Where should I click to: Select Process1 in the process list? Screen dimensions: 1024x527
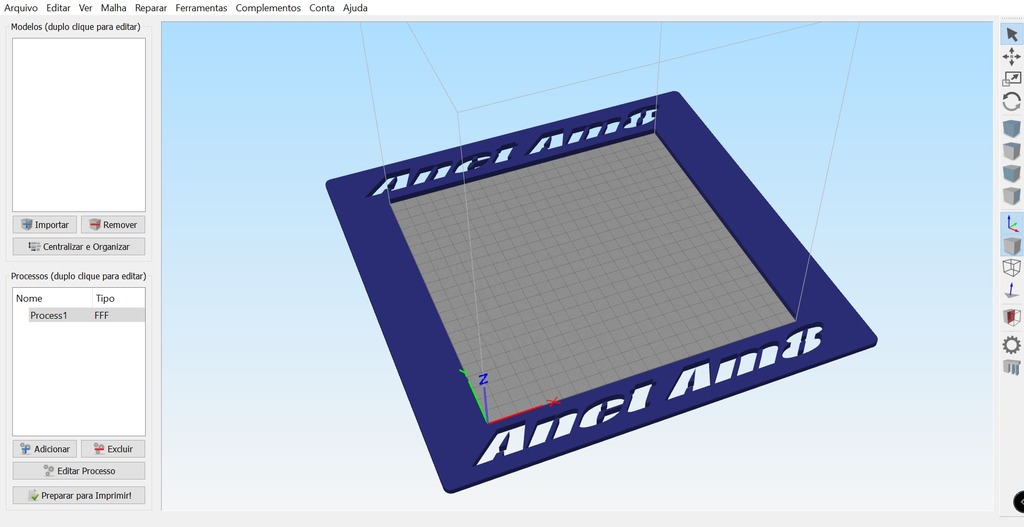point(49,315)
